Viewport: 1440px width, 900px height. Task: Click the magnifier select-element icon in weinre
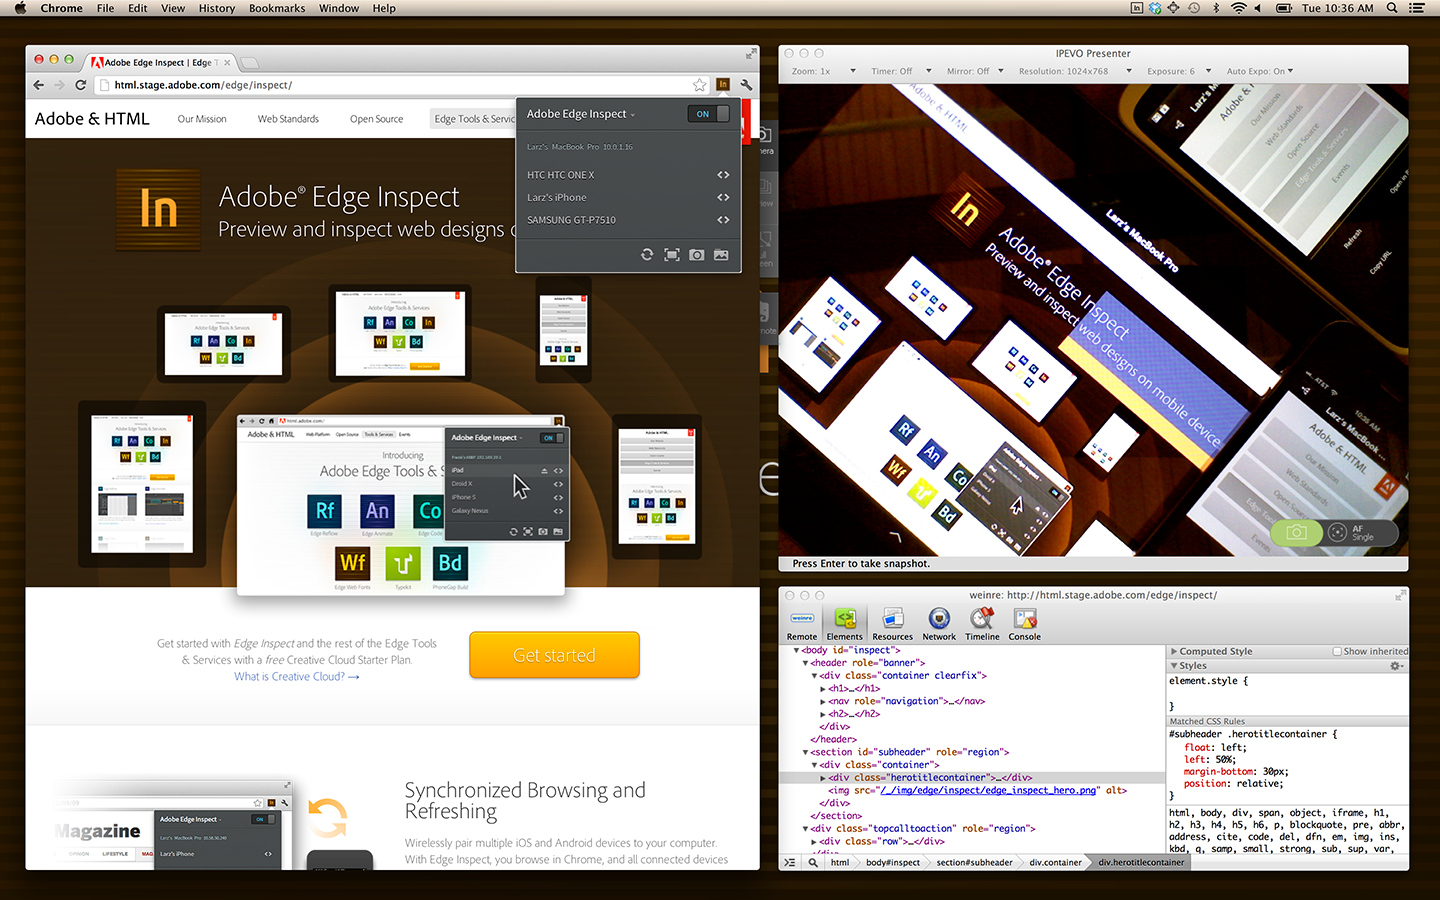click(813, 862)
